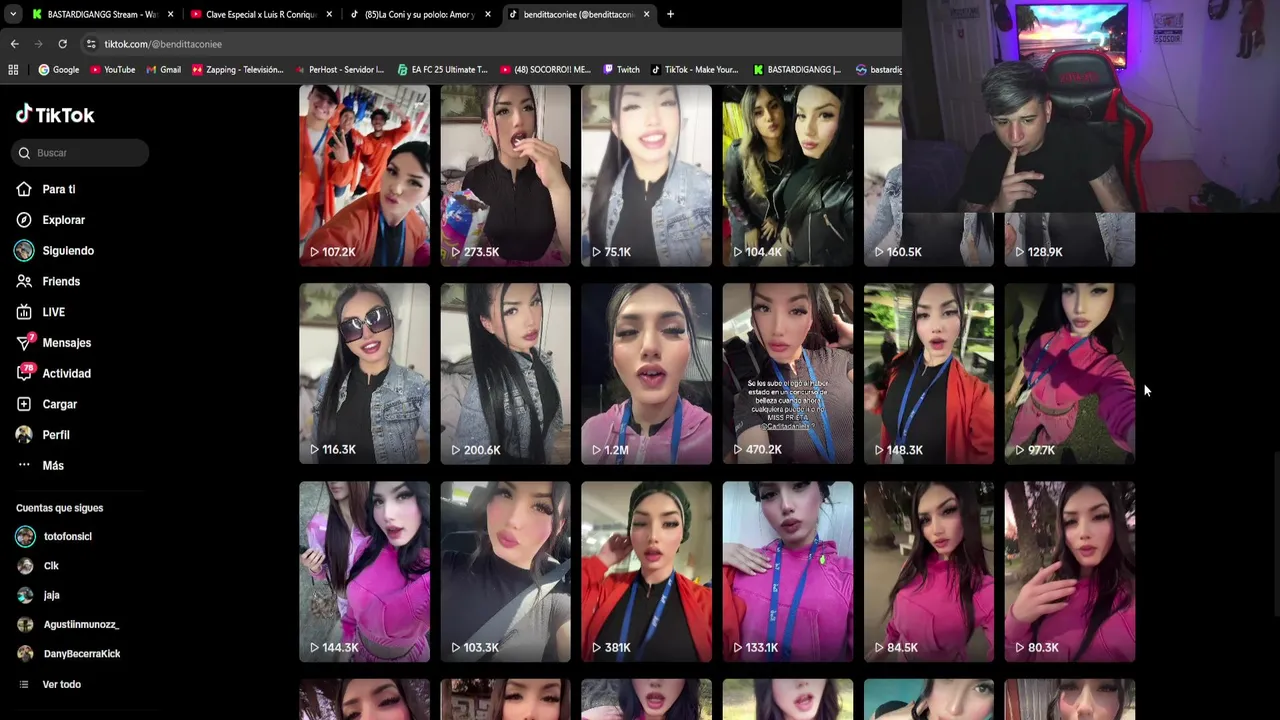1280x720 pixels.
Task: Open Zapping - Televisión bookmark
Action: click(x=238, y=70)
